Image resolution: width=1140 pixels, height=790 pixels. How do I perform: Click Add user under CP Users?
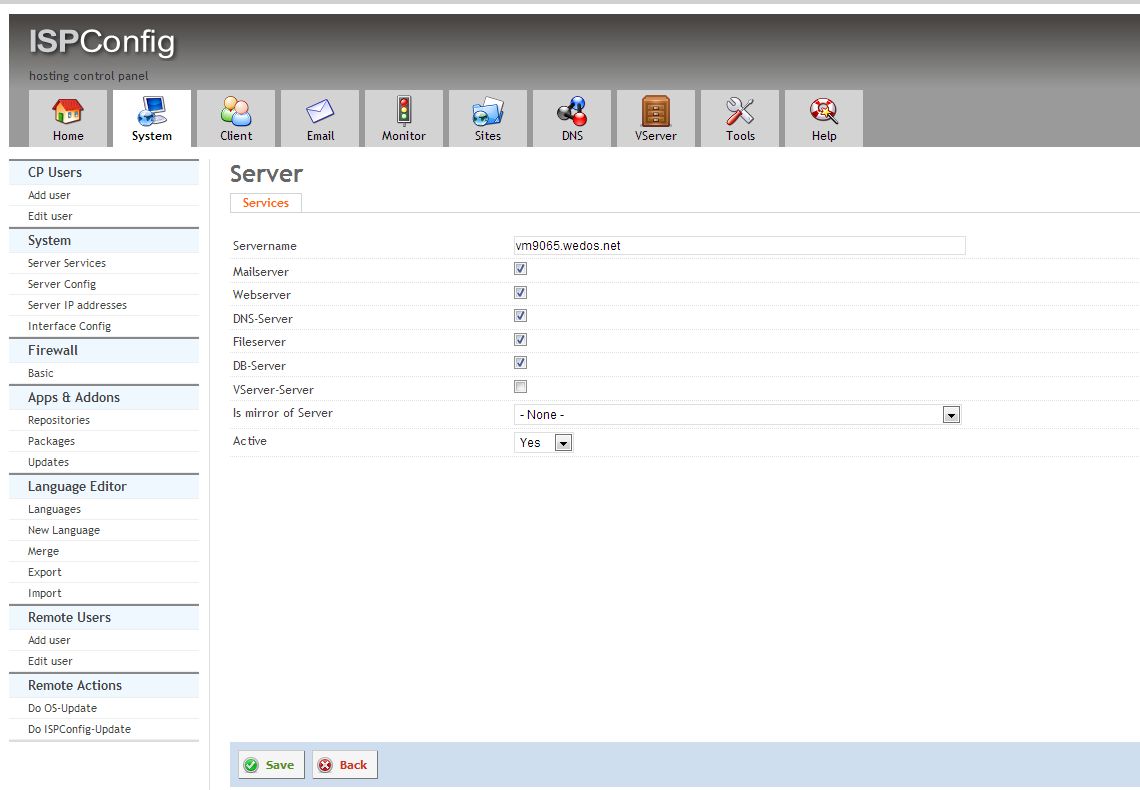[49, 195]
